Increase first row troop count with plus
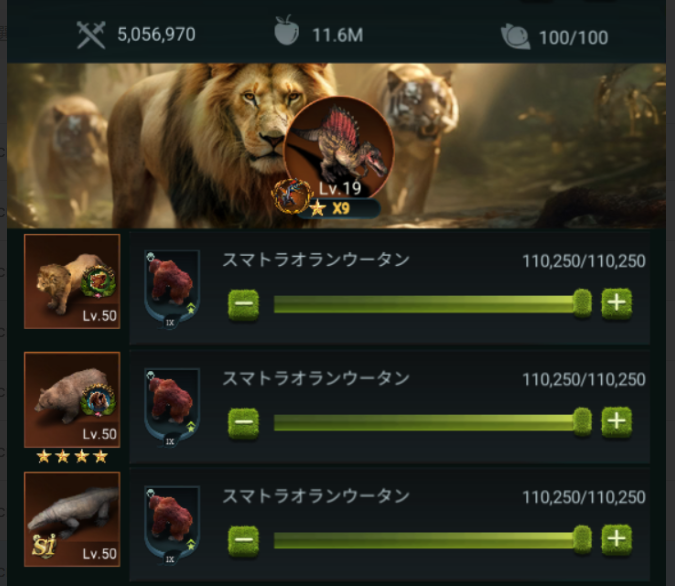Image resolution: width=675 pixels, height=586 pixels. (x=616, y=304)
